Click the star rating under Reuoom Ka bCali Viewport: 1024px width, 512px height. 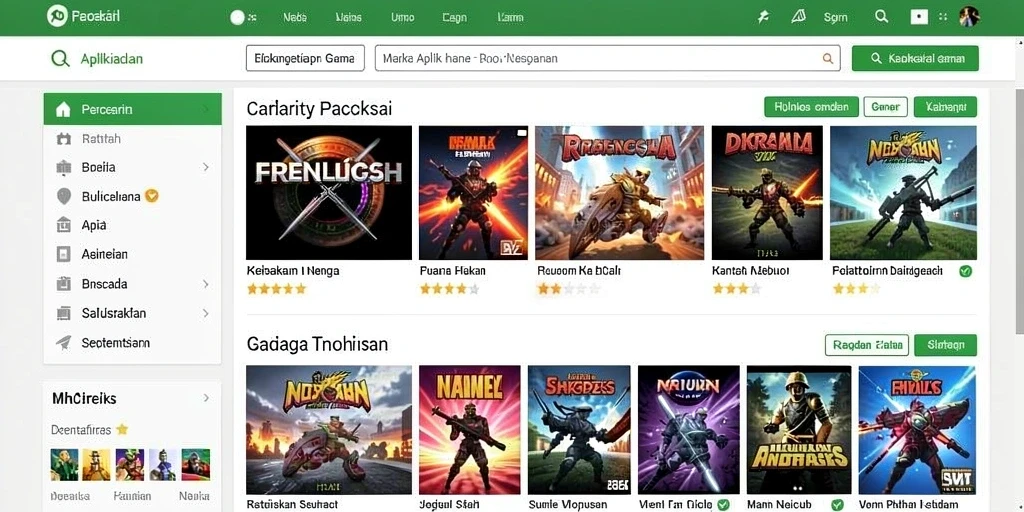pyautogui.click(x=568, y=289)
